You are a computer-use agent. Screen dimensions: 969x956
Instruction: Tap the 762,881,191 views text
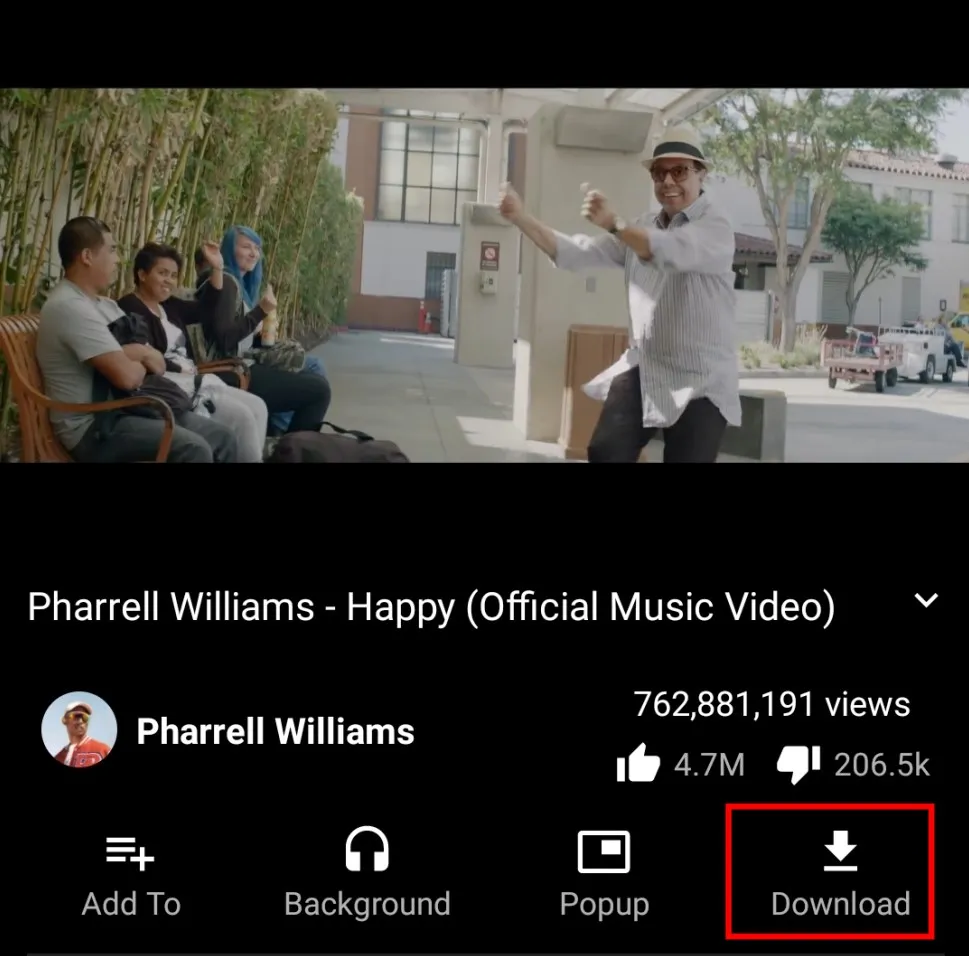tap(772, 704)
